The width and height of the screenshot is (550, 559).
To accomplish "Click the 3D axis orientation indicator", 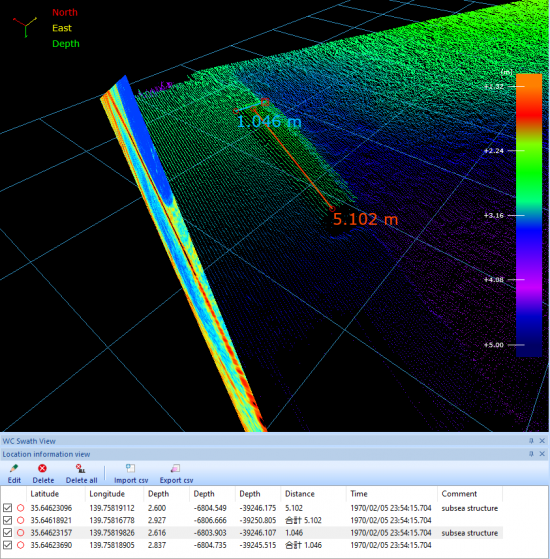I will pyautogui.click(x=25, y=27).
